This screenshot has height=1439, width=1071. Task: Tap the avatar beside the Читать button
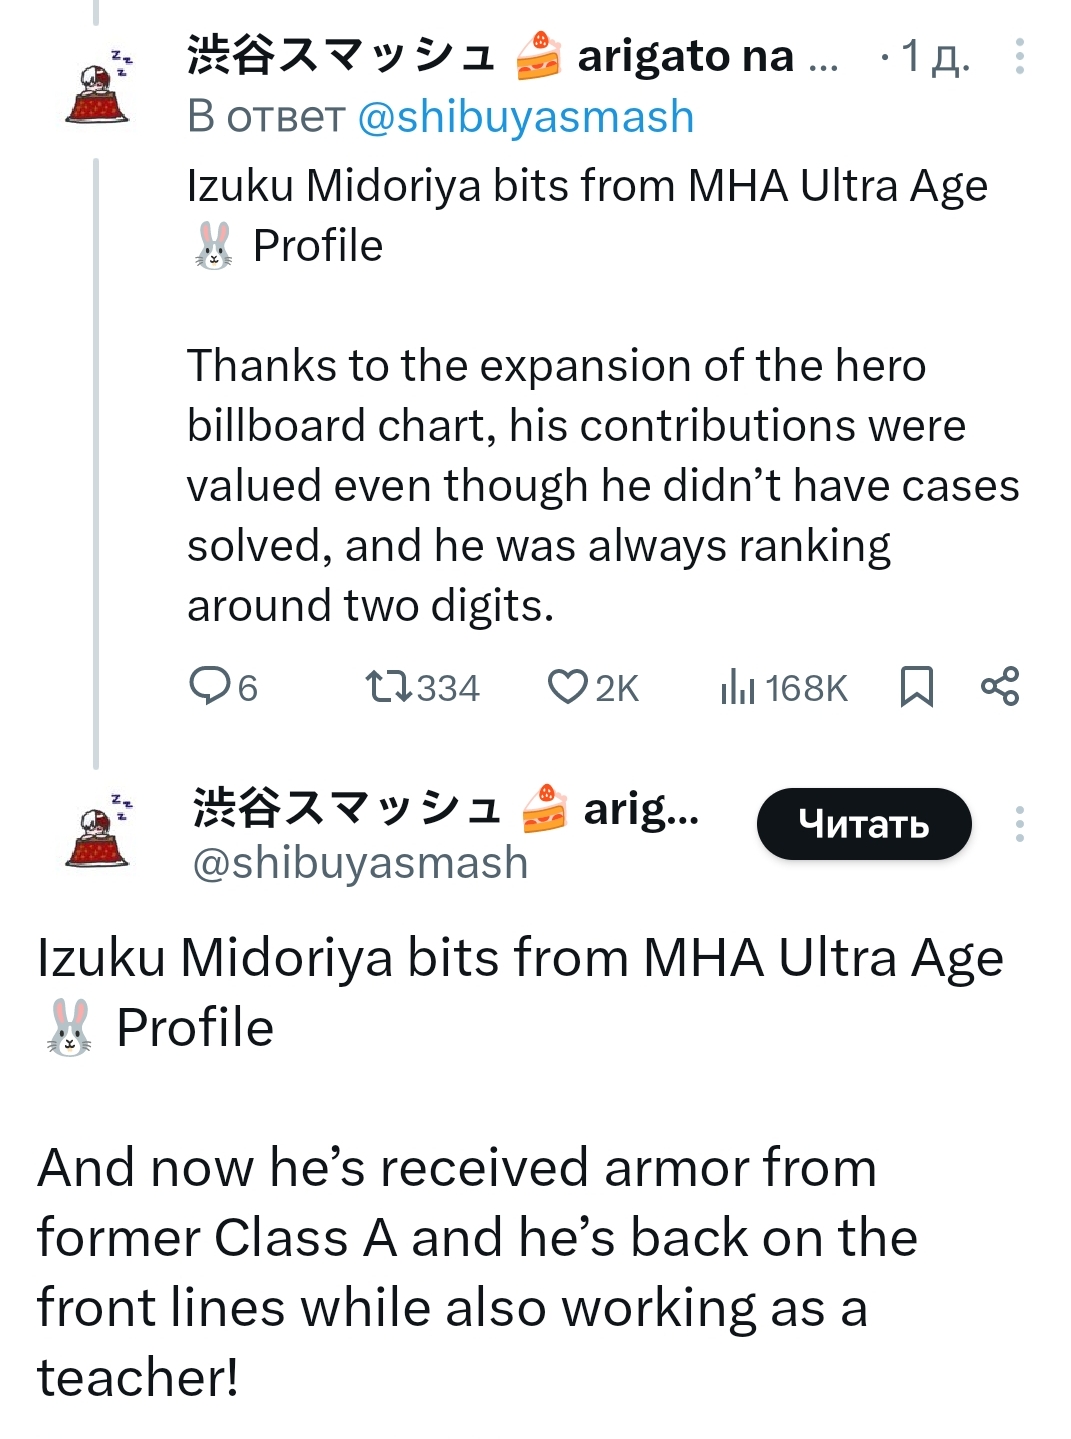pyautogui.click(x=98, y=828)
